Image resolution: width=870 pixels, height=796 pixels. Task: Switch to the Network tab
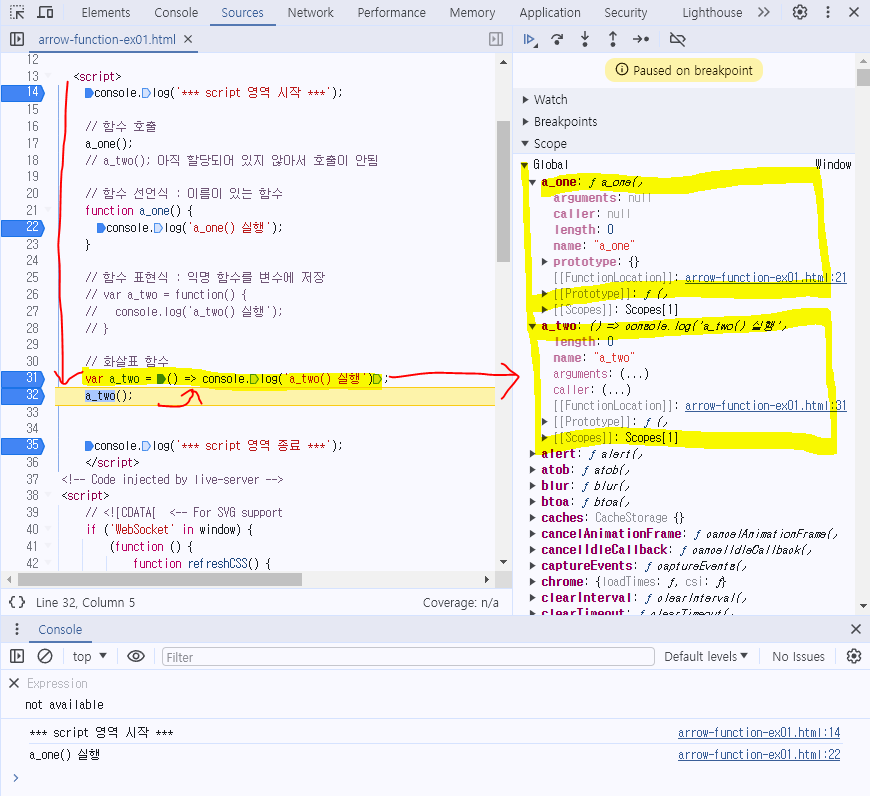point(310,12)
